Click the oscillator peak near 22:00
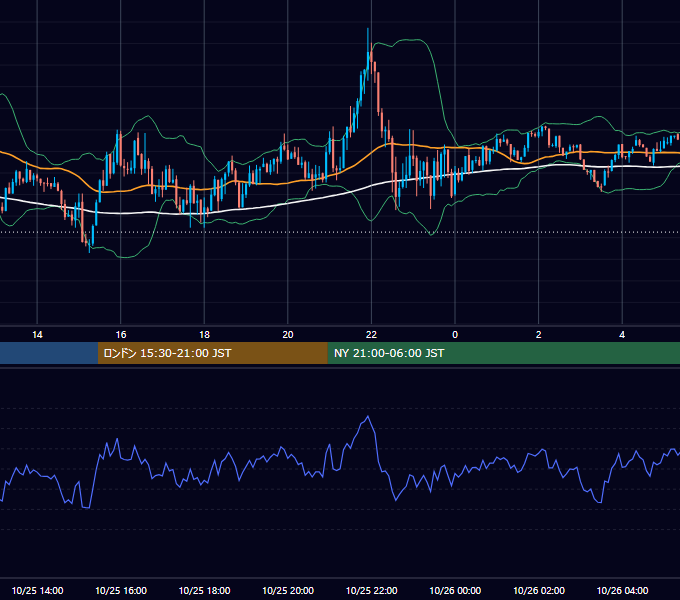The width and height of the screenshot is (680, 600). pyautogui.click(x=368, y=417)
